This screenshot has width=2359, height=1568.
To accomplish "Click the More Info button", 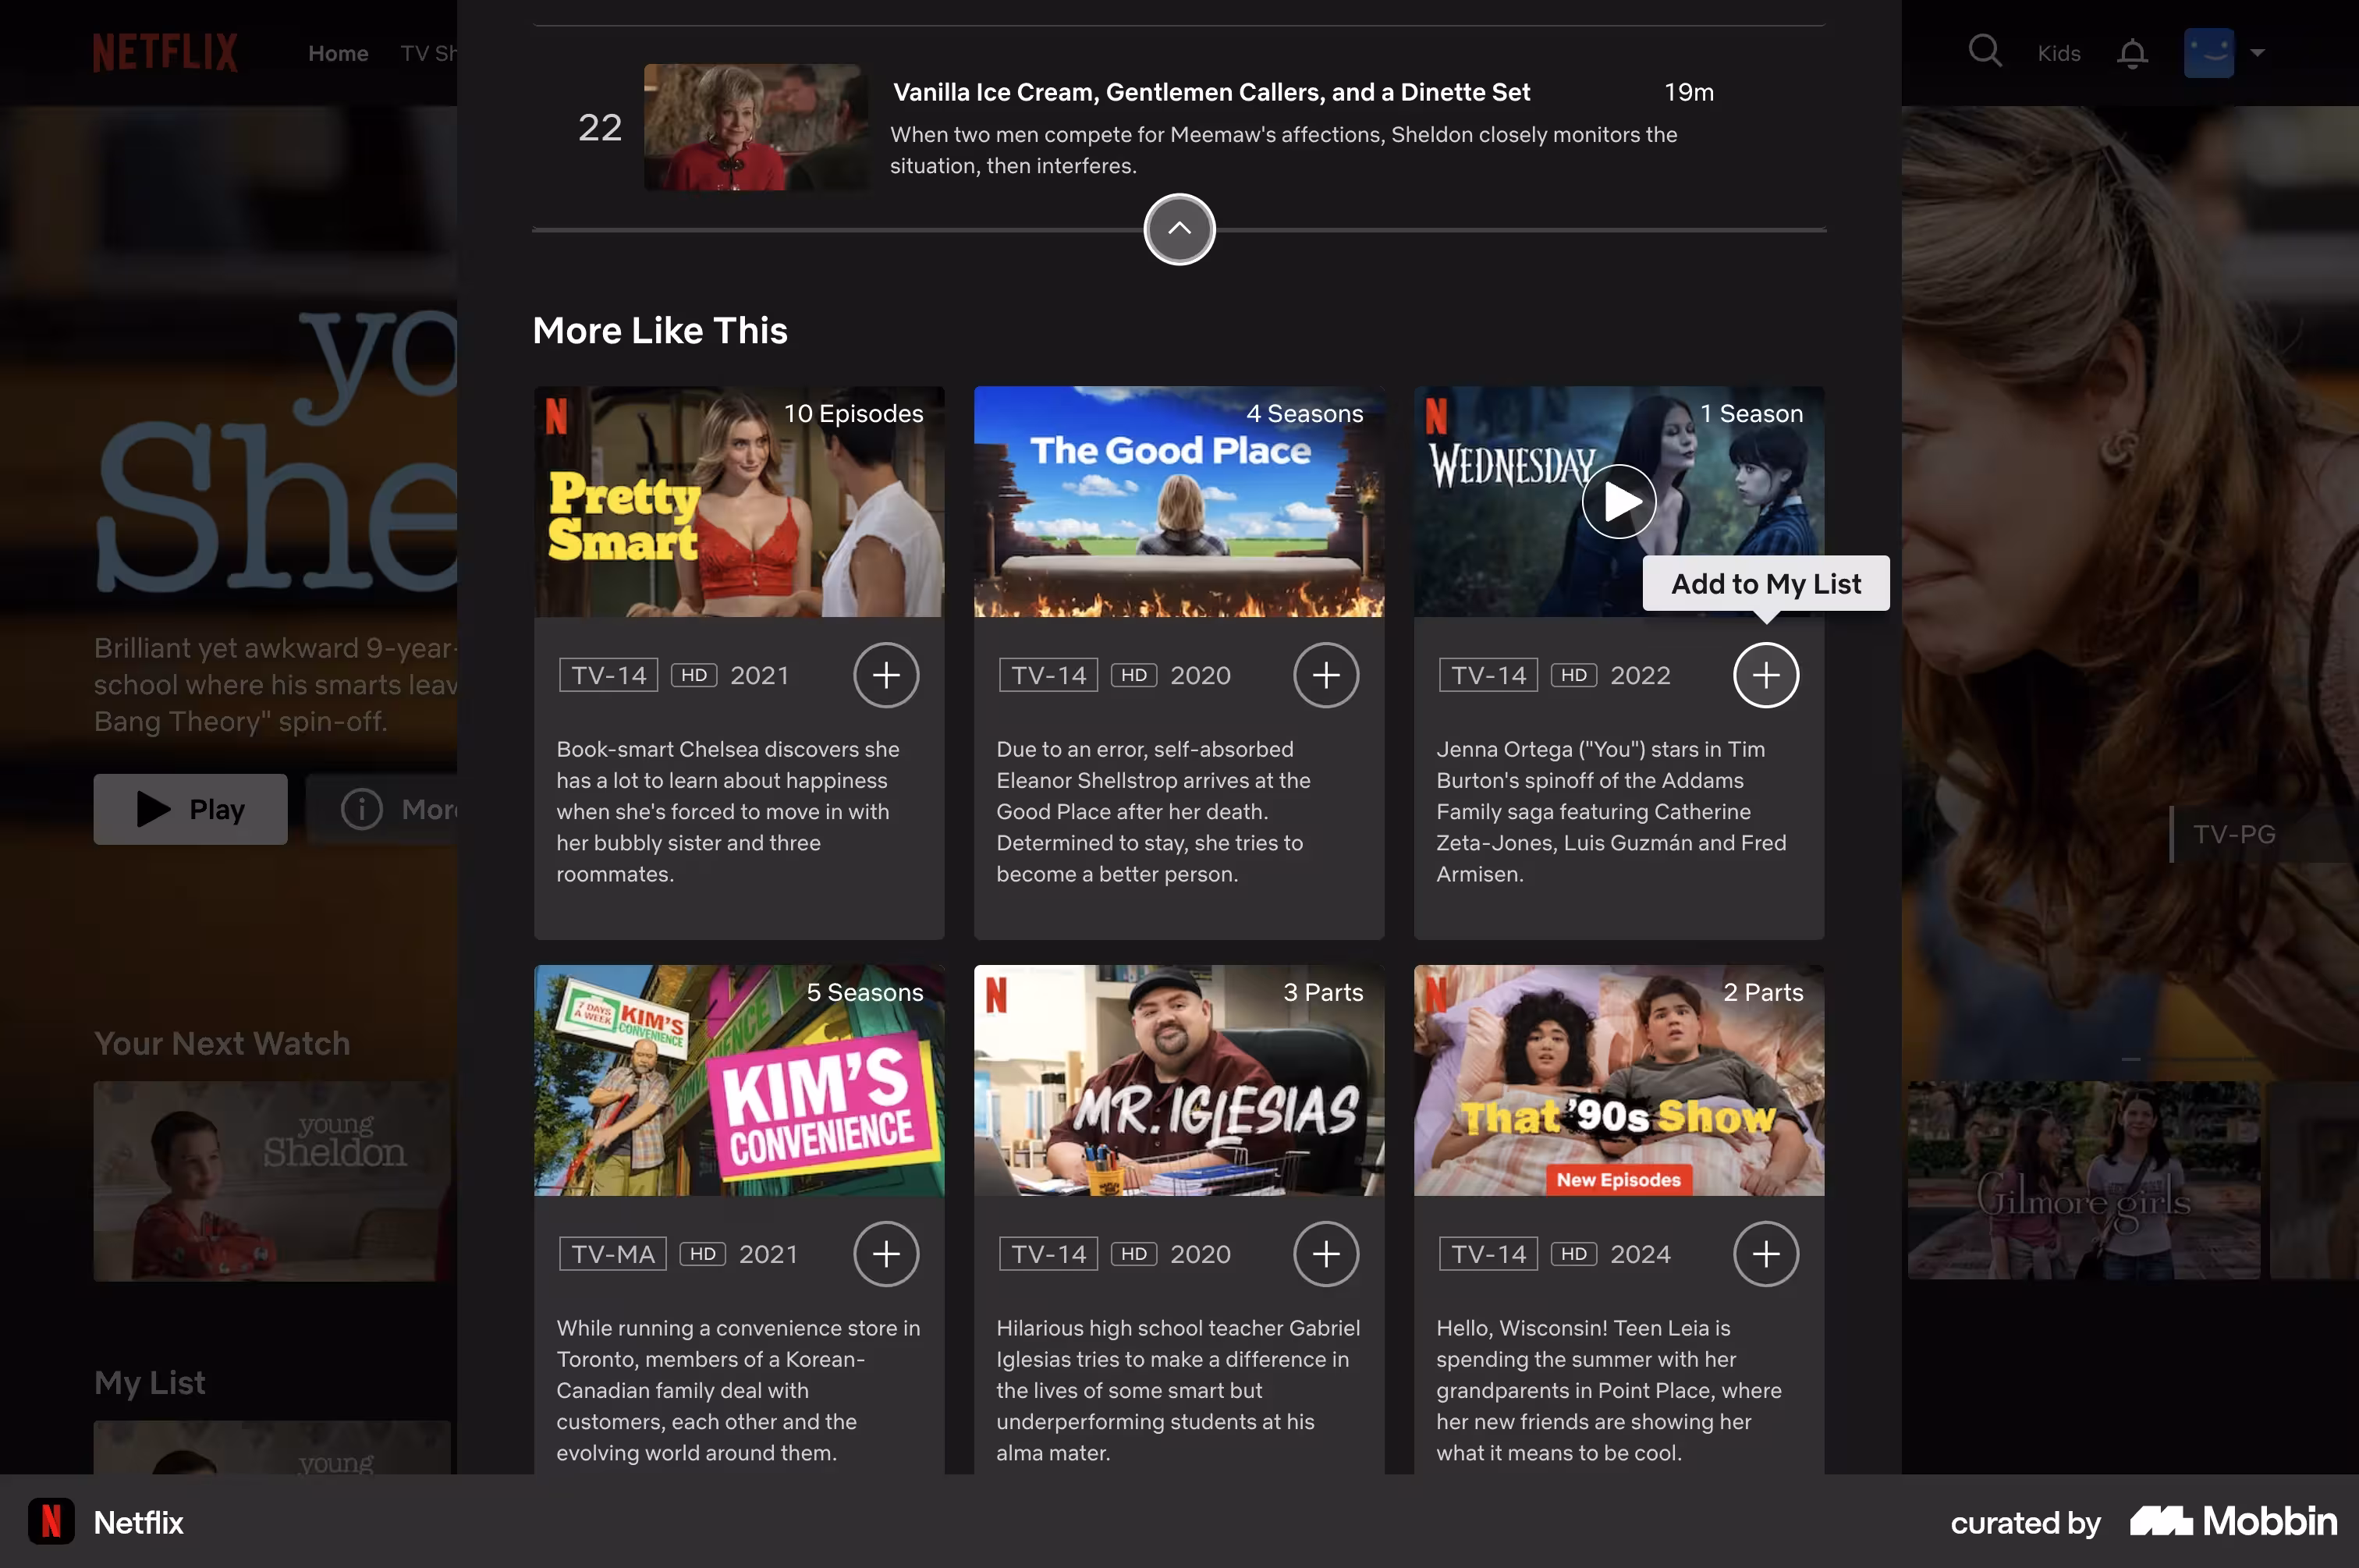I will [x=383, y=809].
